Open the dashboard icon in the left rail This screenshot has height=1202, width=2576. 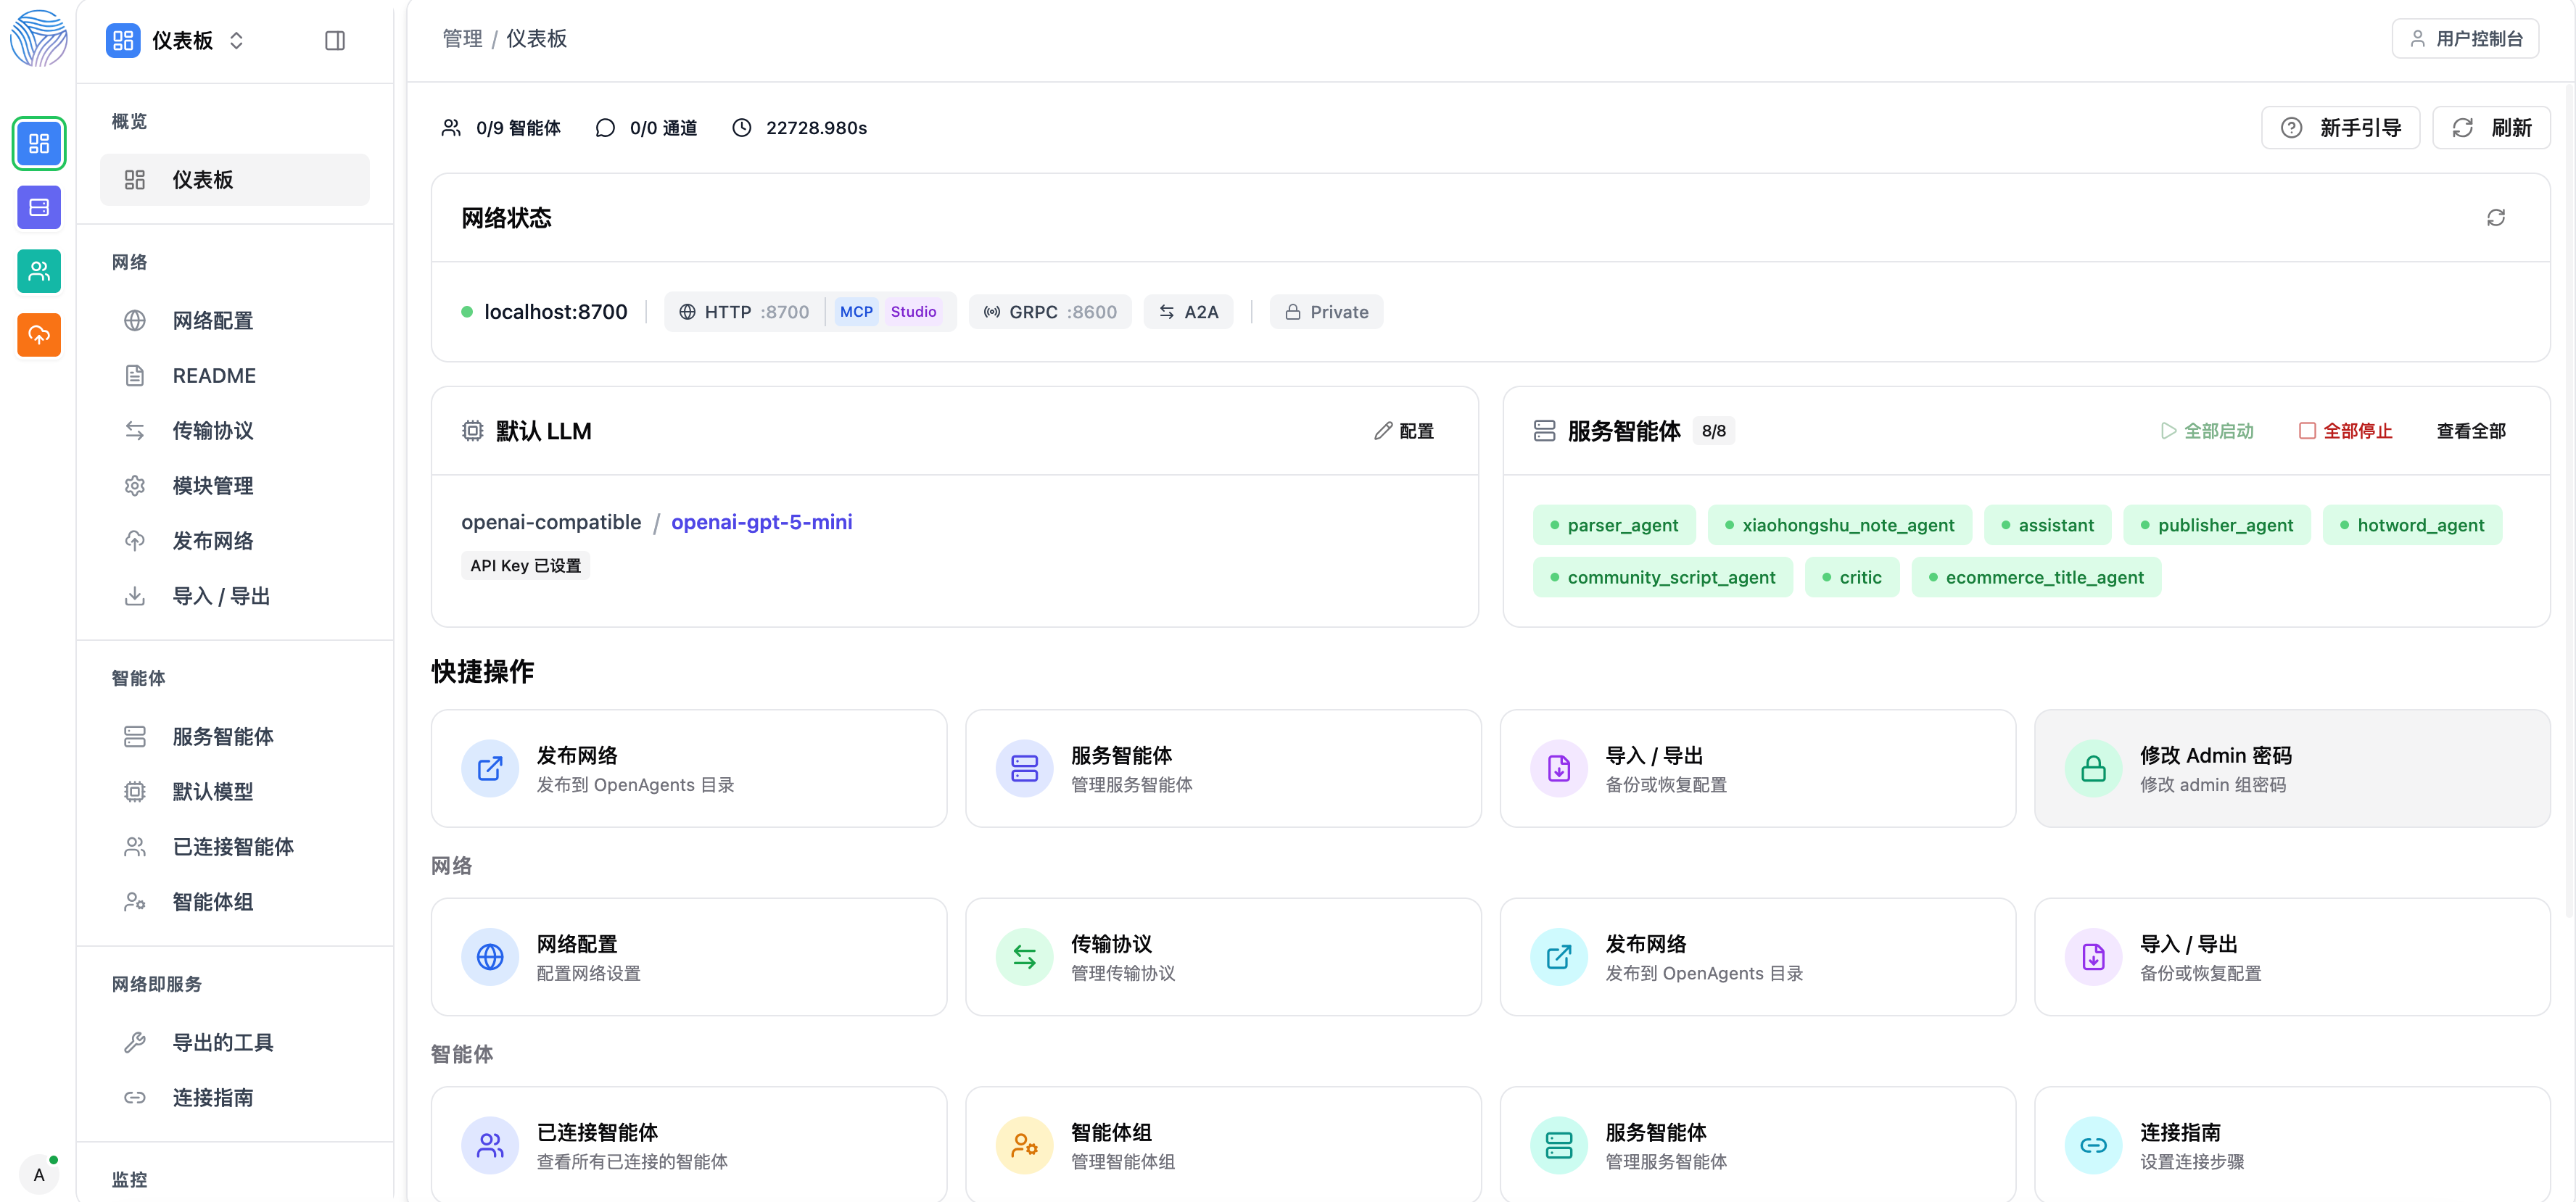pos(39,143)
